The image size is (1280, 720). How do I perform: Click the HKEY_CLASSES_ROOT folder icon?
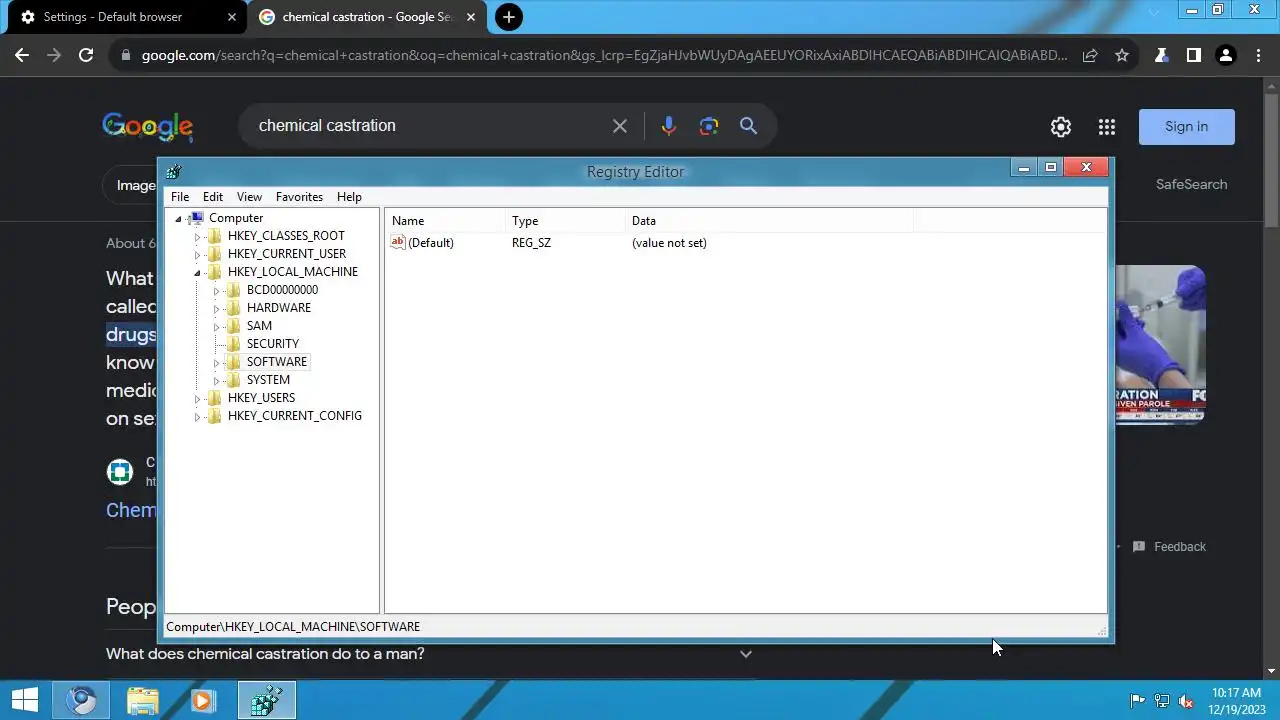coord(214,236)
